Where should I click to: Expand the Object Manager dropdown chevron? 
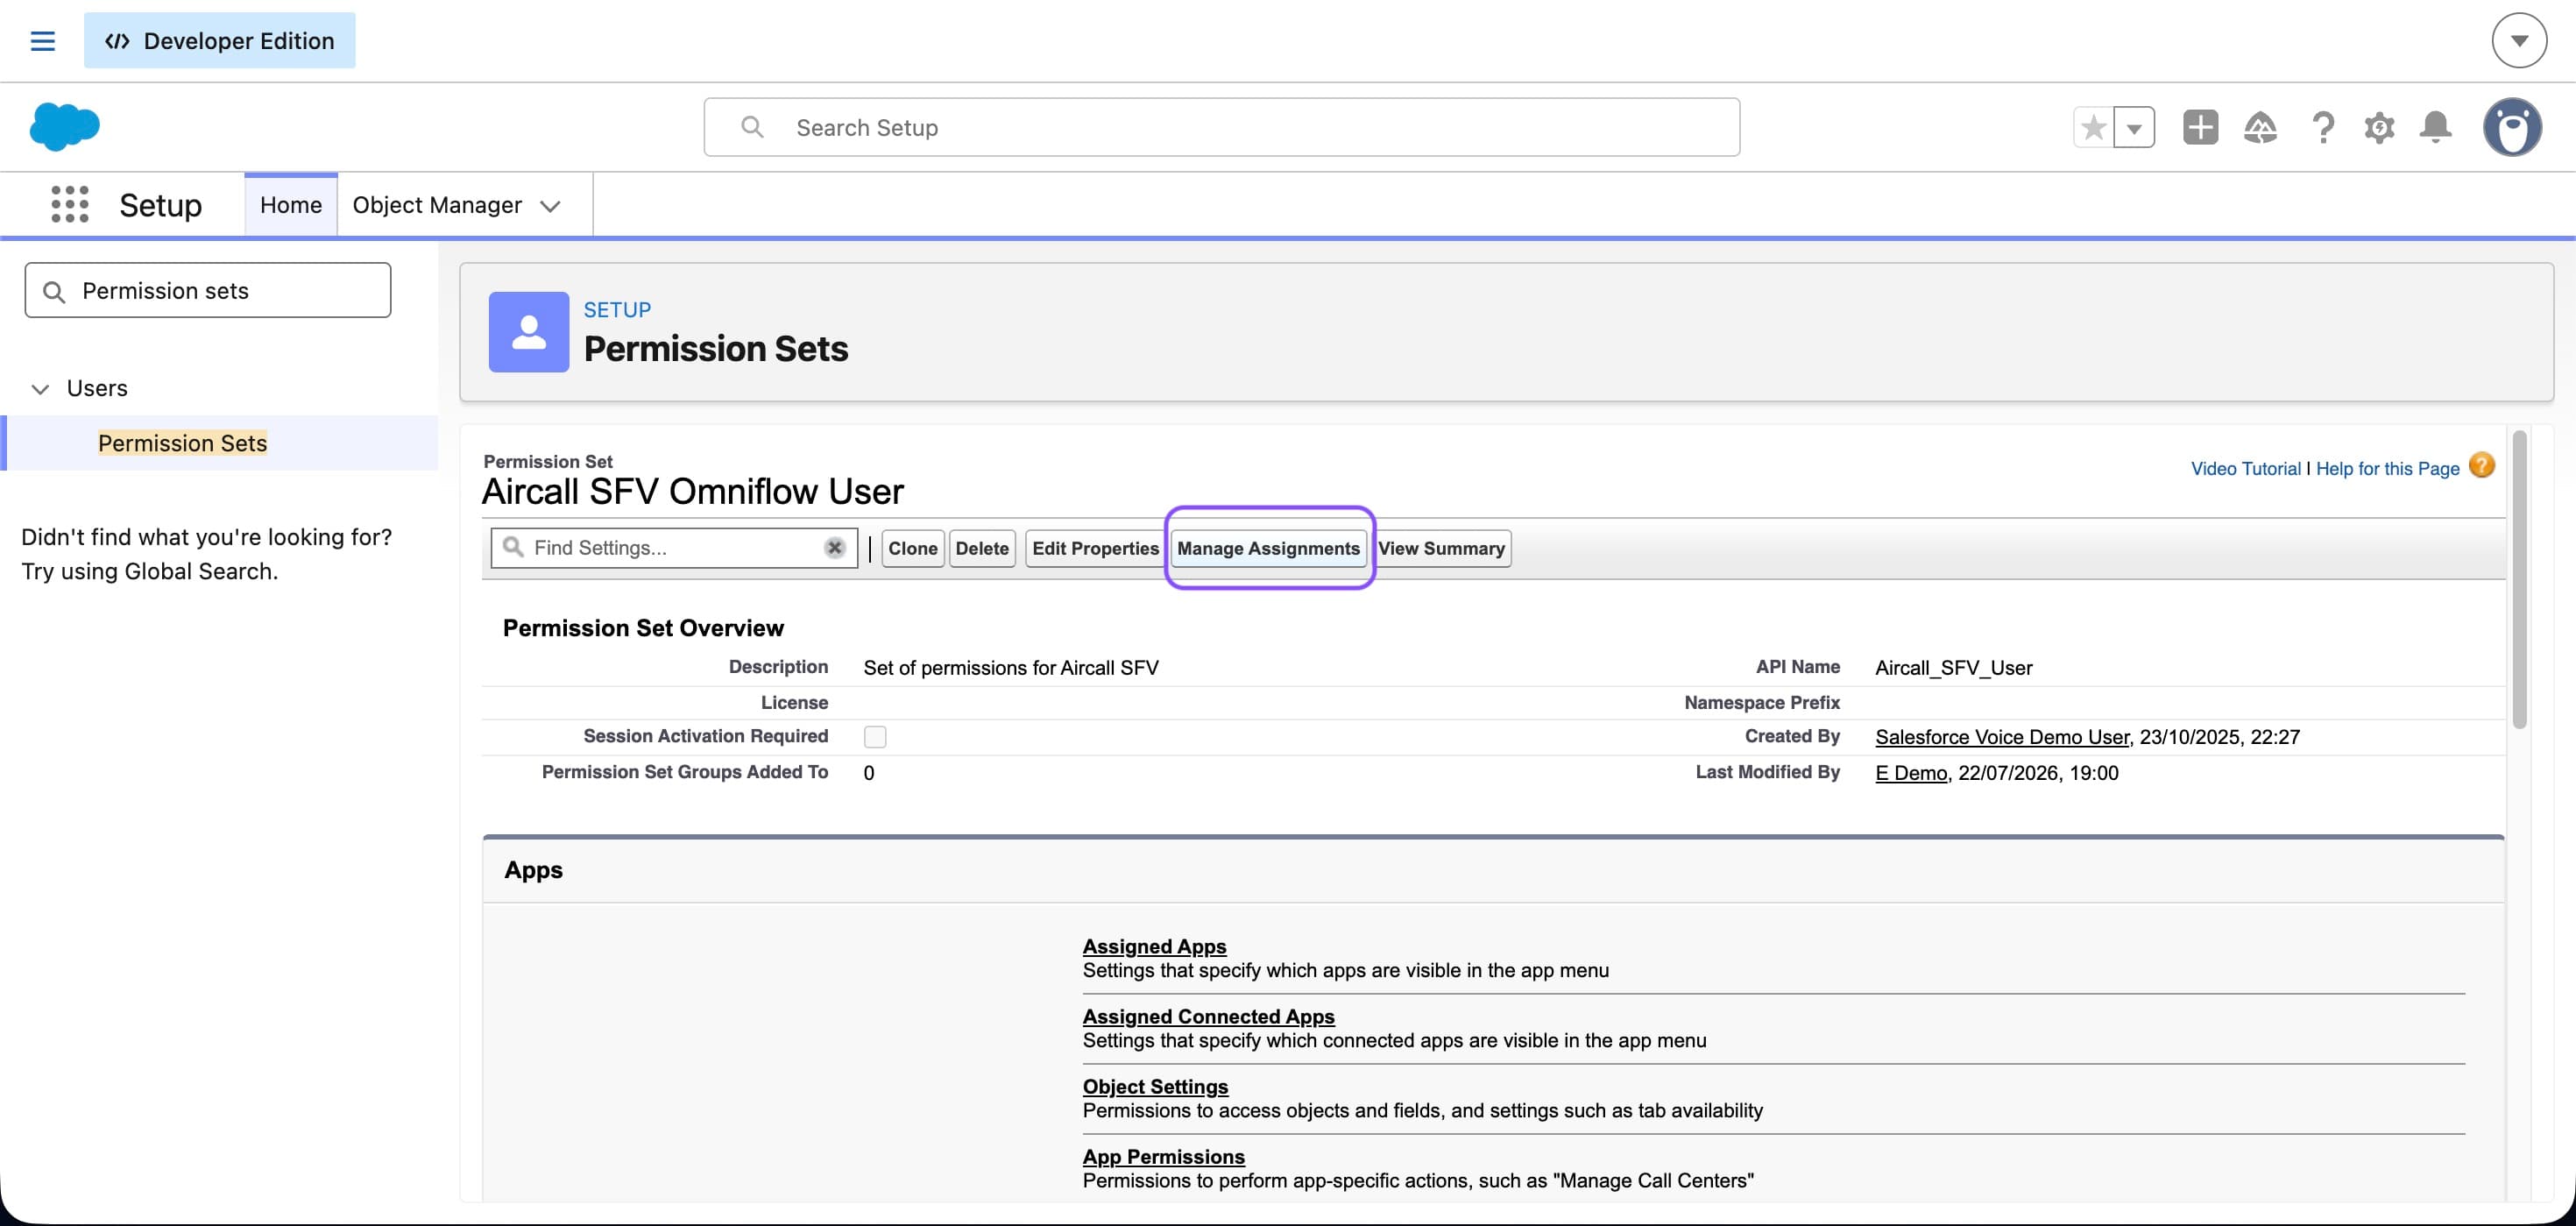[549, 206]
